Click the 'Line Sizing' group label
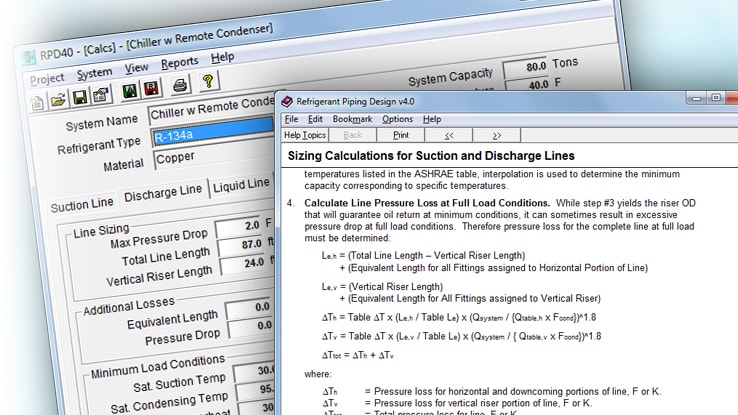 tap(101, 231)
